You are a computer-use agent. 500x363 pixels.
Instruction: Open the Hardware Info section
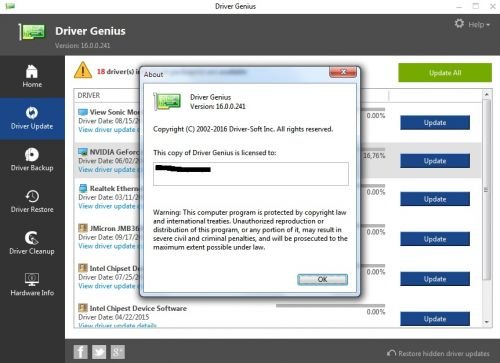coord(32,285)
